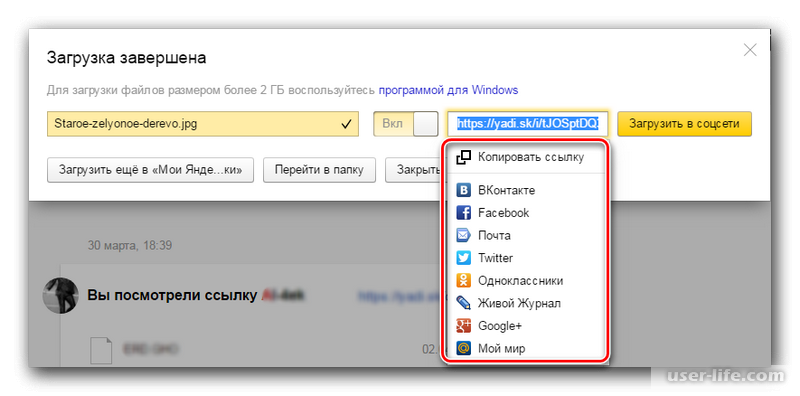800x396 pixels.
Task: Click the Staroe-zelyonoe-derevo.jpg file name
Action: click(x=126, y=124)
